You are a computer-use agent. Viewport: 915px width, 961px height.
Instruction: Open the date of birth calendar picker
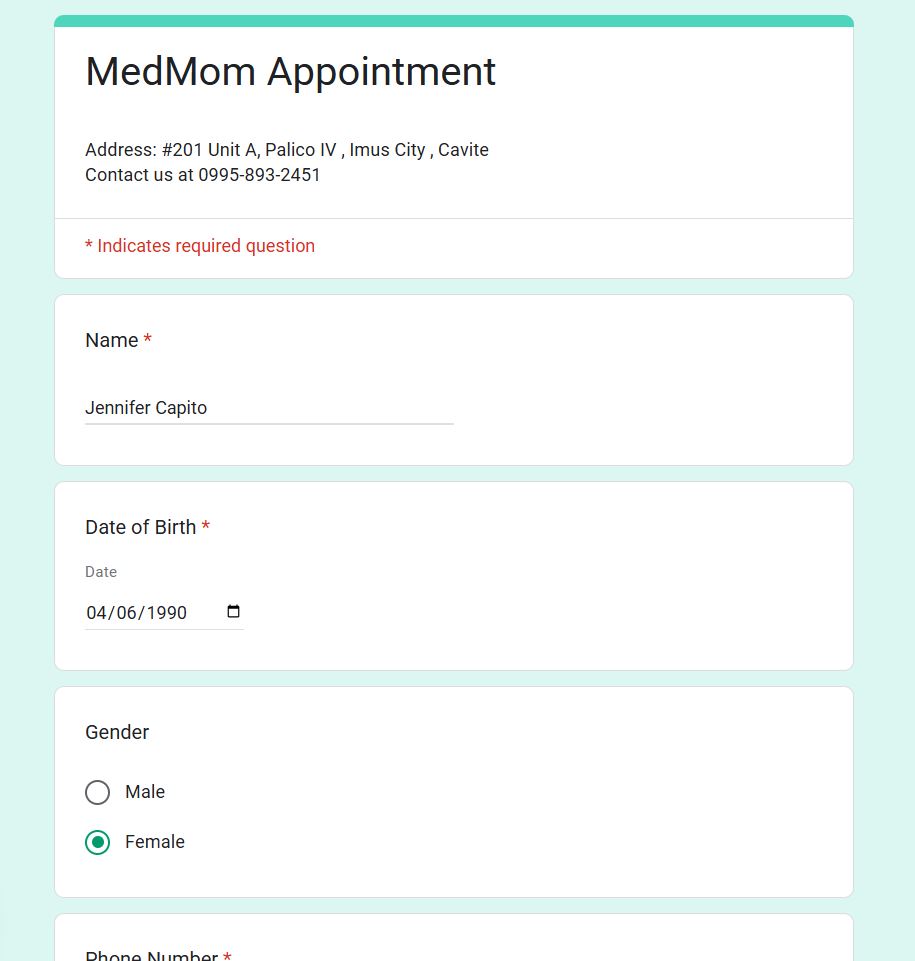click(x=234, y=612)
